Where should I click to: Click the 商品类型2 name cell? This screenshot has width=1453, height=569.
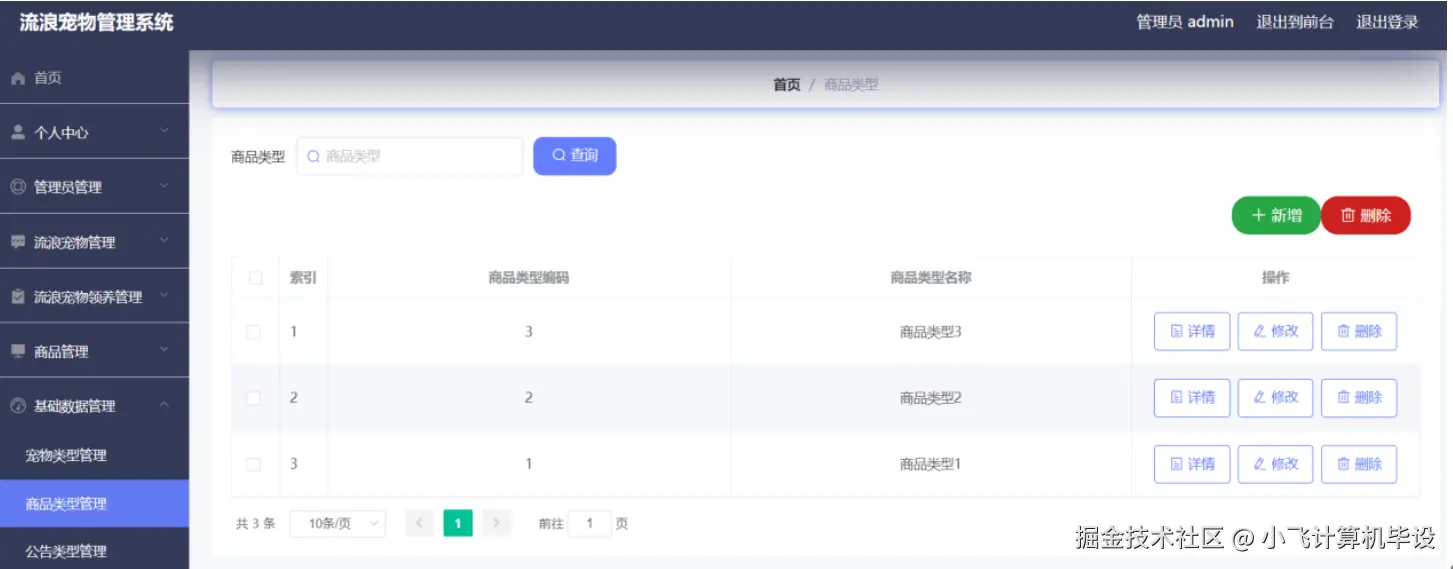point(931,398)
